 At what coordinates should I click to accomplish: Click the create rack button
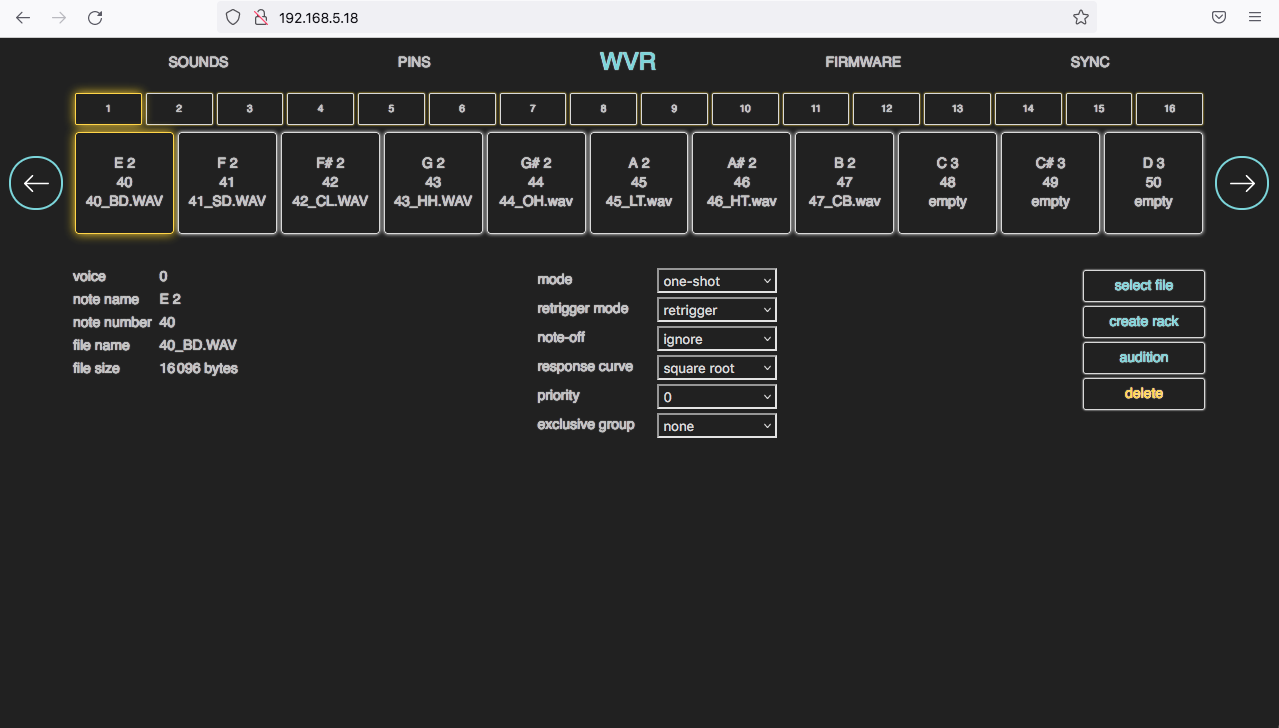(x=1144, y=322)
